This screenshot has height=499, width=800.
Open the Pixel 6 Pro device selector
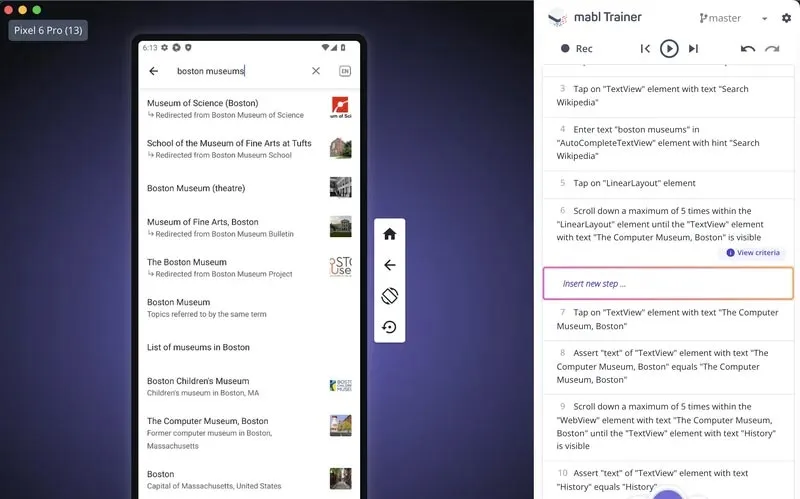click(48, 30)
